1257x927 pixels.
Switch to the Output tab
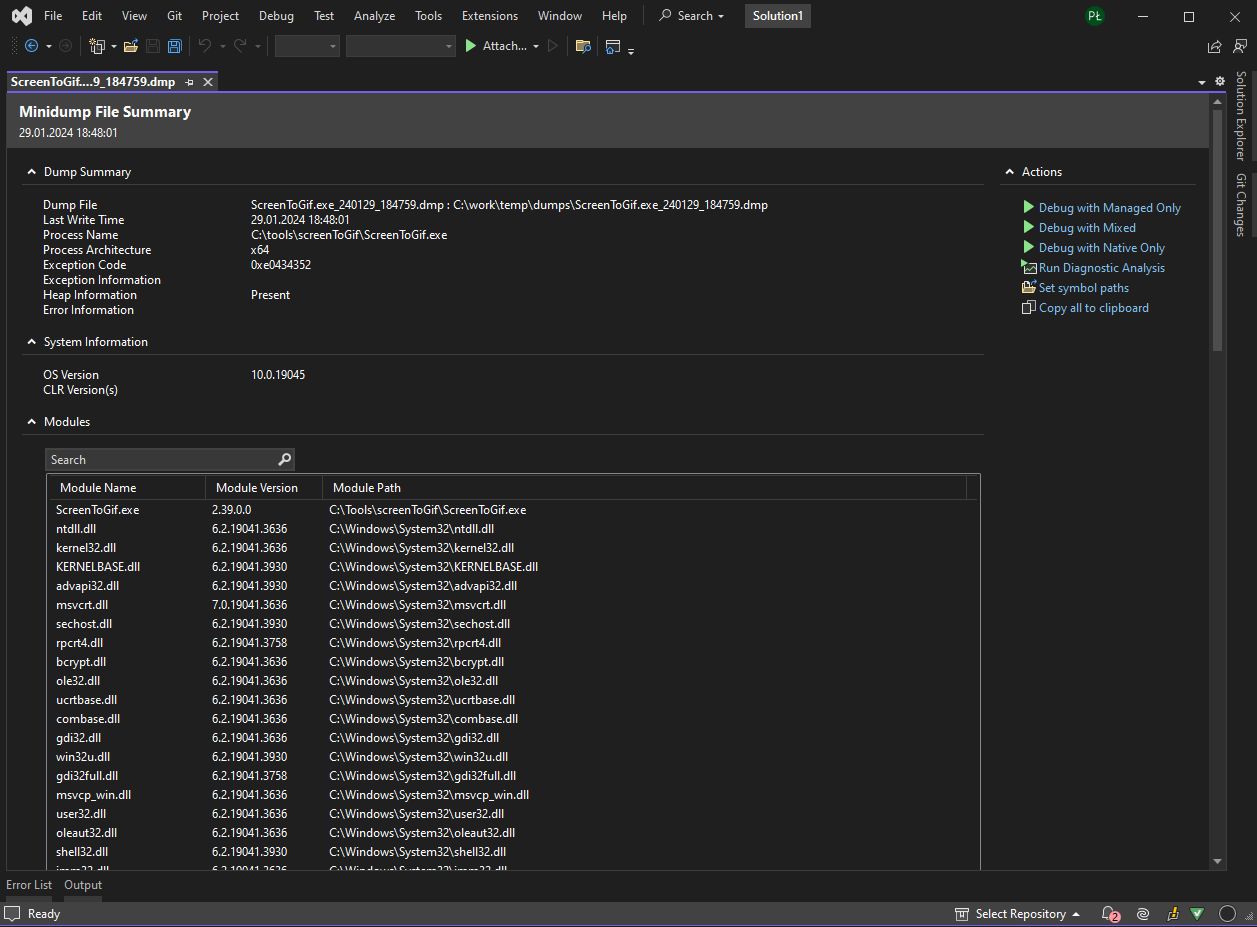pos(83,885)
